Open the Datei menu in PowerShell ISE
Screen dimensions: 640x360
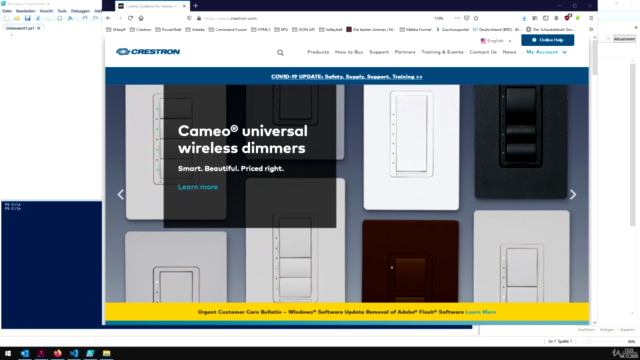pos(7,11)
